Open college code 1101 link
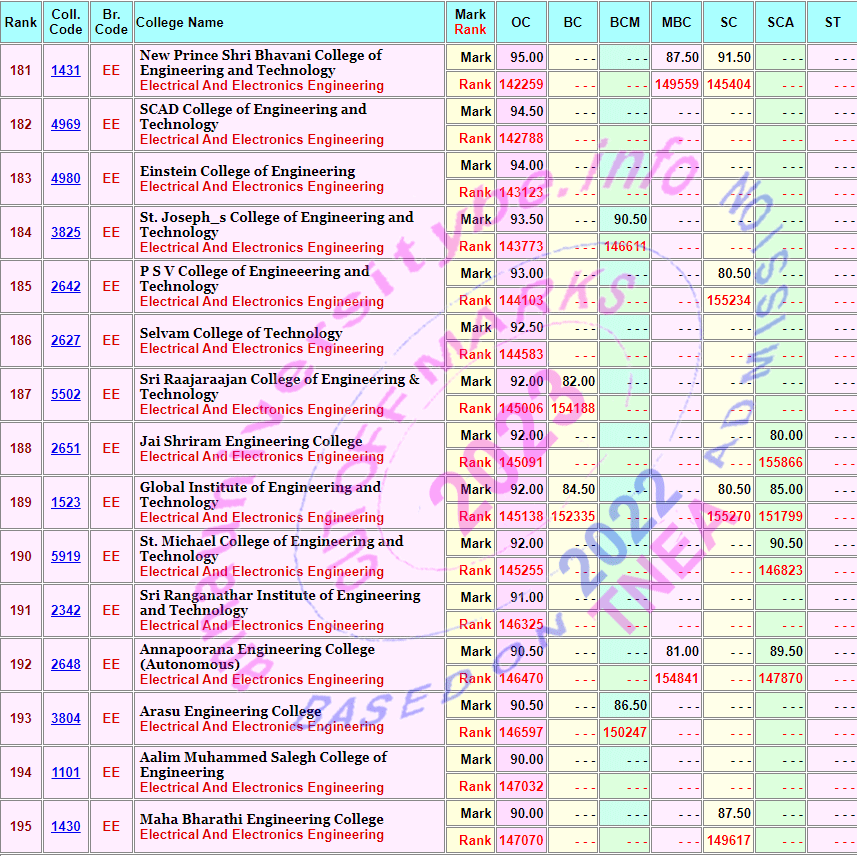857x856 pixels. click(66, 773)
